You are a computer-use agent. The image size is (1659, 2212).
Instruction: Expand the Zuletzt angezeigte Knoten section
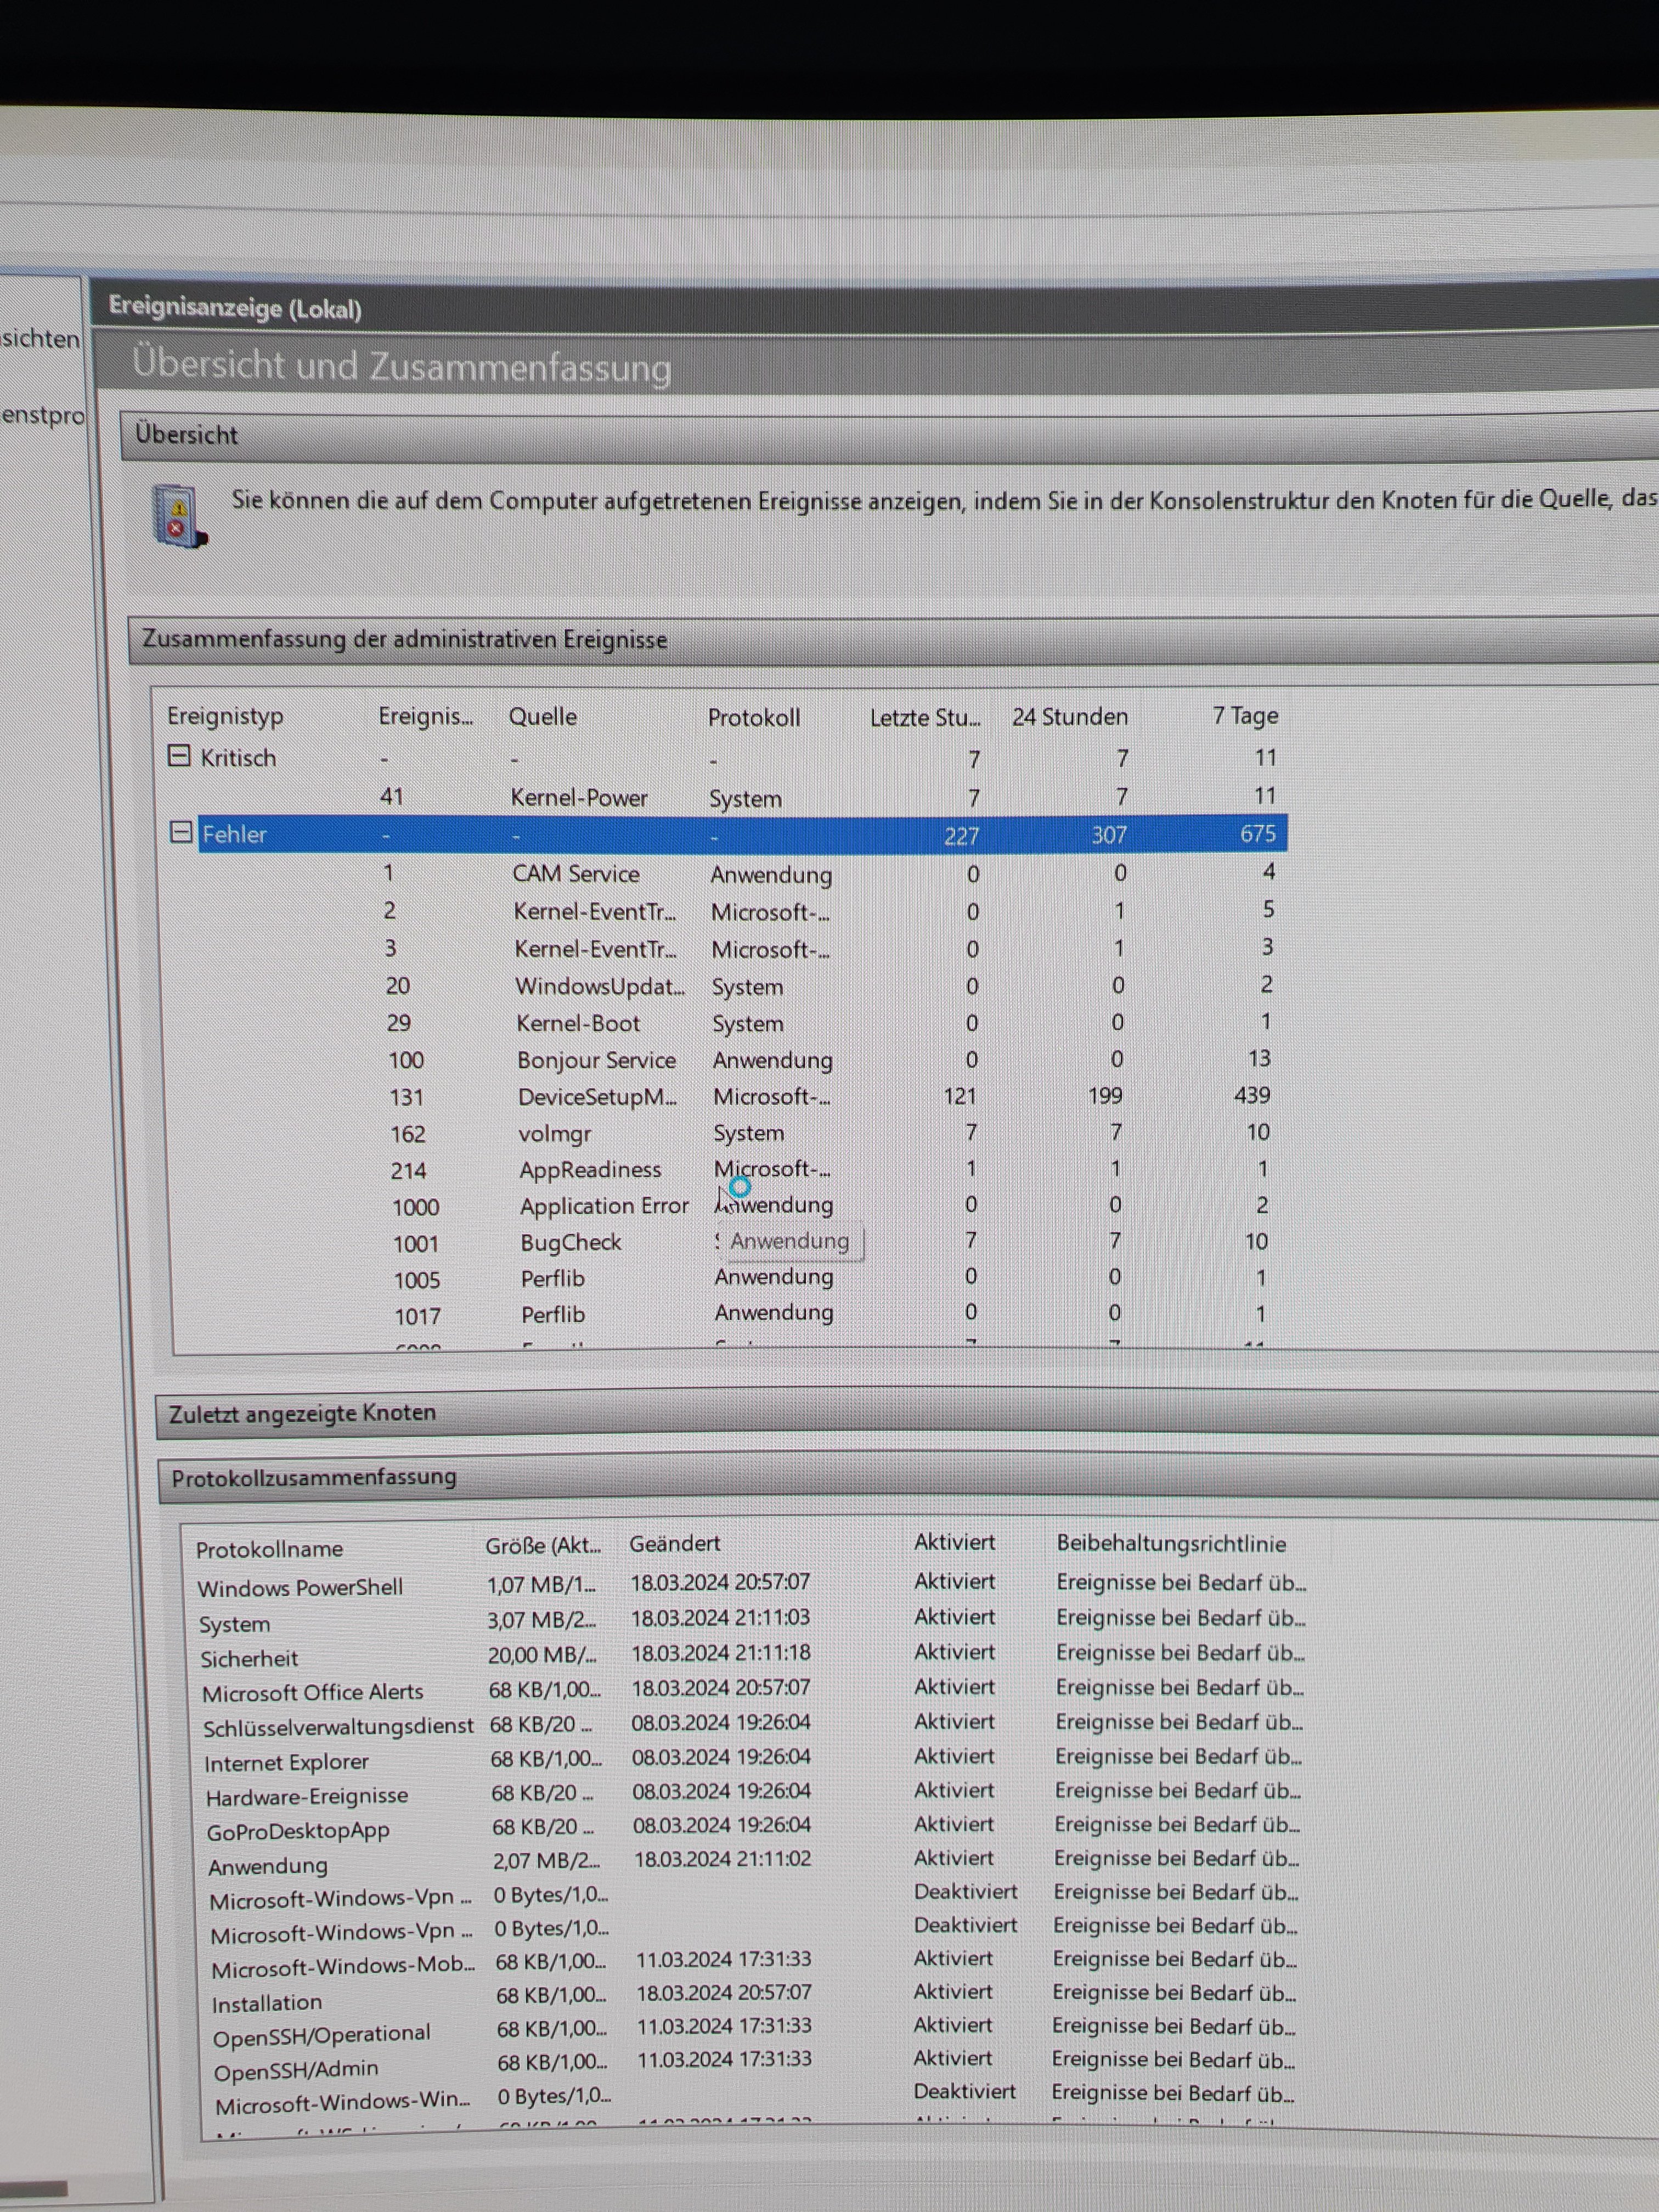pyautogui.click(x=302, y=1413)
